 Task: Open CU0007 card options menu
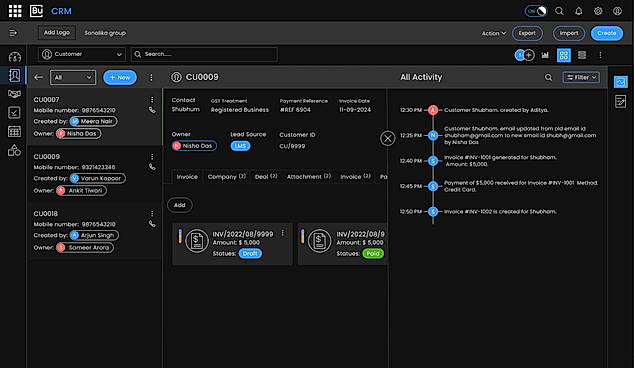pyautogui.click(x=152, y=100)
